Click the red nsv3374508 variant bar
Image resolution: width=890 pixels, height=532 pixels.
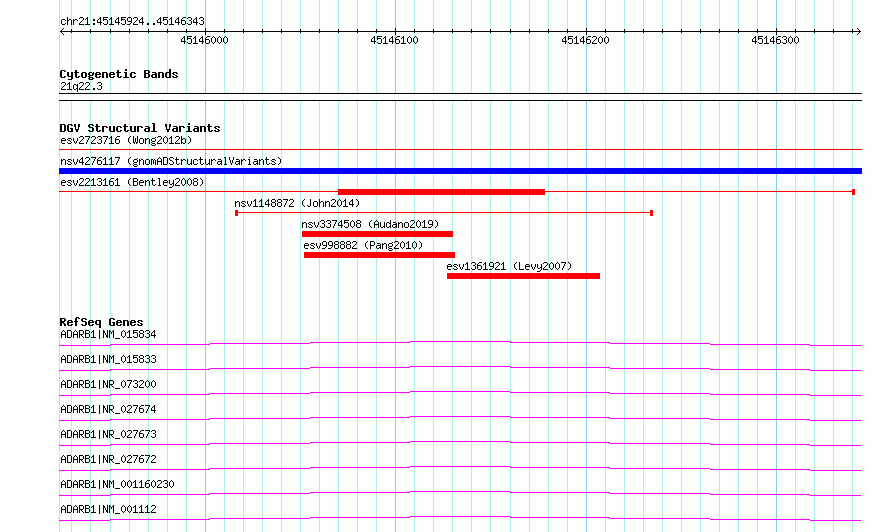click(377, 234)
